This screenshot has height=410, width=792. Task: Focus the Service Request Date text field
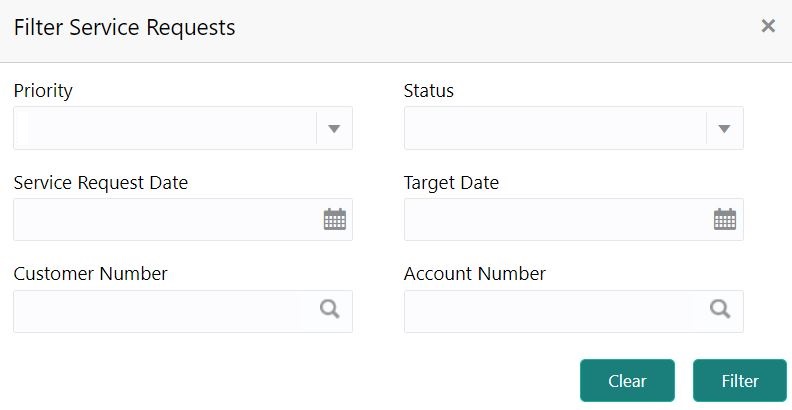(x=165, y=219)
